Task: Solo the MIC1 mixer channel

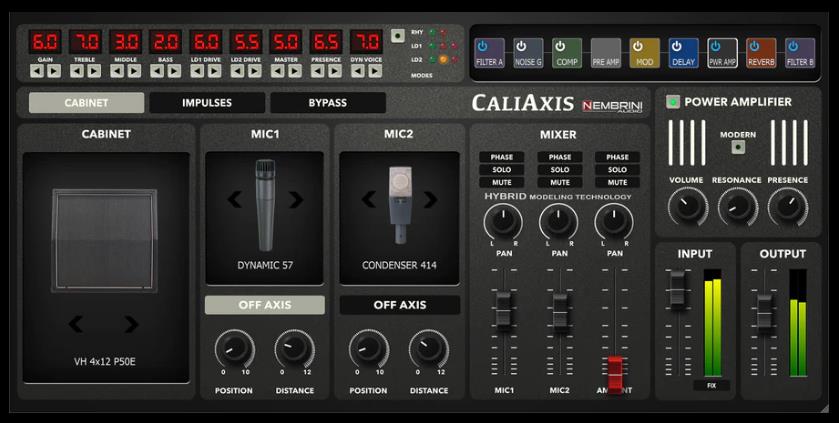Action: [502, 170]
